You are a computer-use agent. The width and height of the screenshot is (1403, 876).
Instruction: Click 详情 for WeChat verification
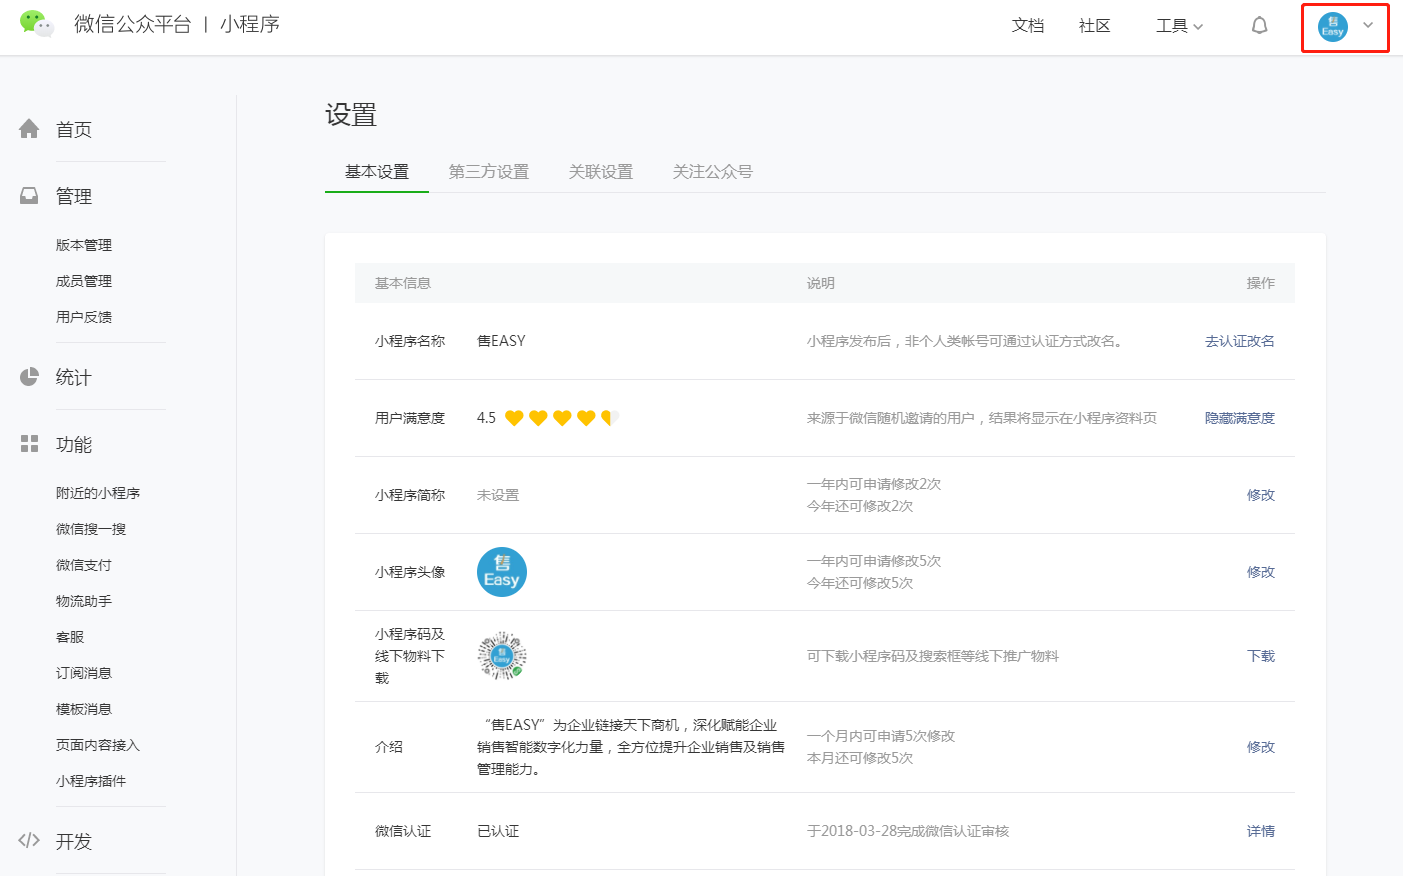[1260, 831]
